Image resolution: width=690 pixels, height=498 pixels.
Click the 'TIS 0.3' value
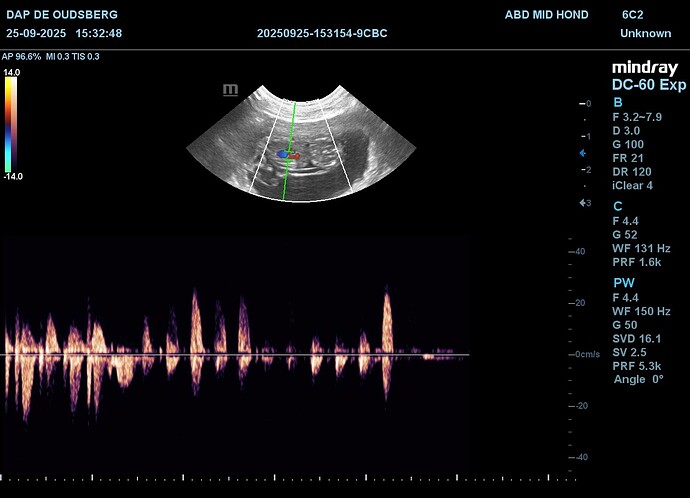[x=86, y=56]
